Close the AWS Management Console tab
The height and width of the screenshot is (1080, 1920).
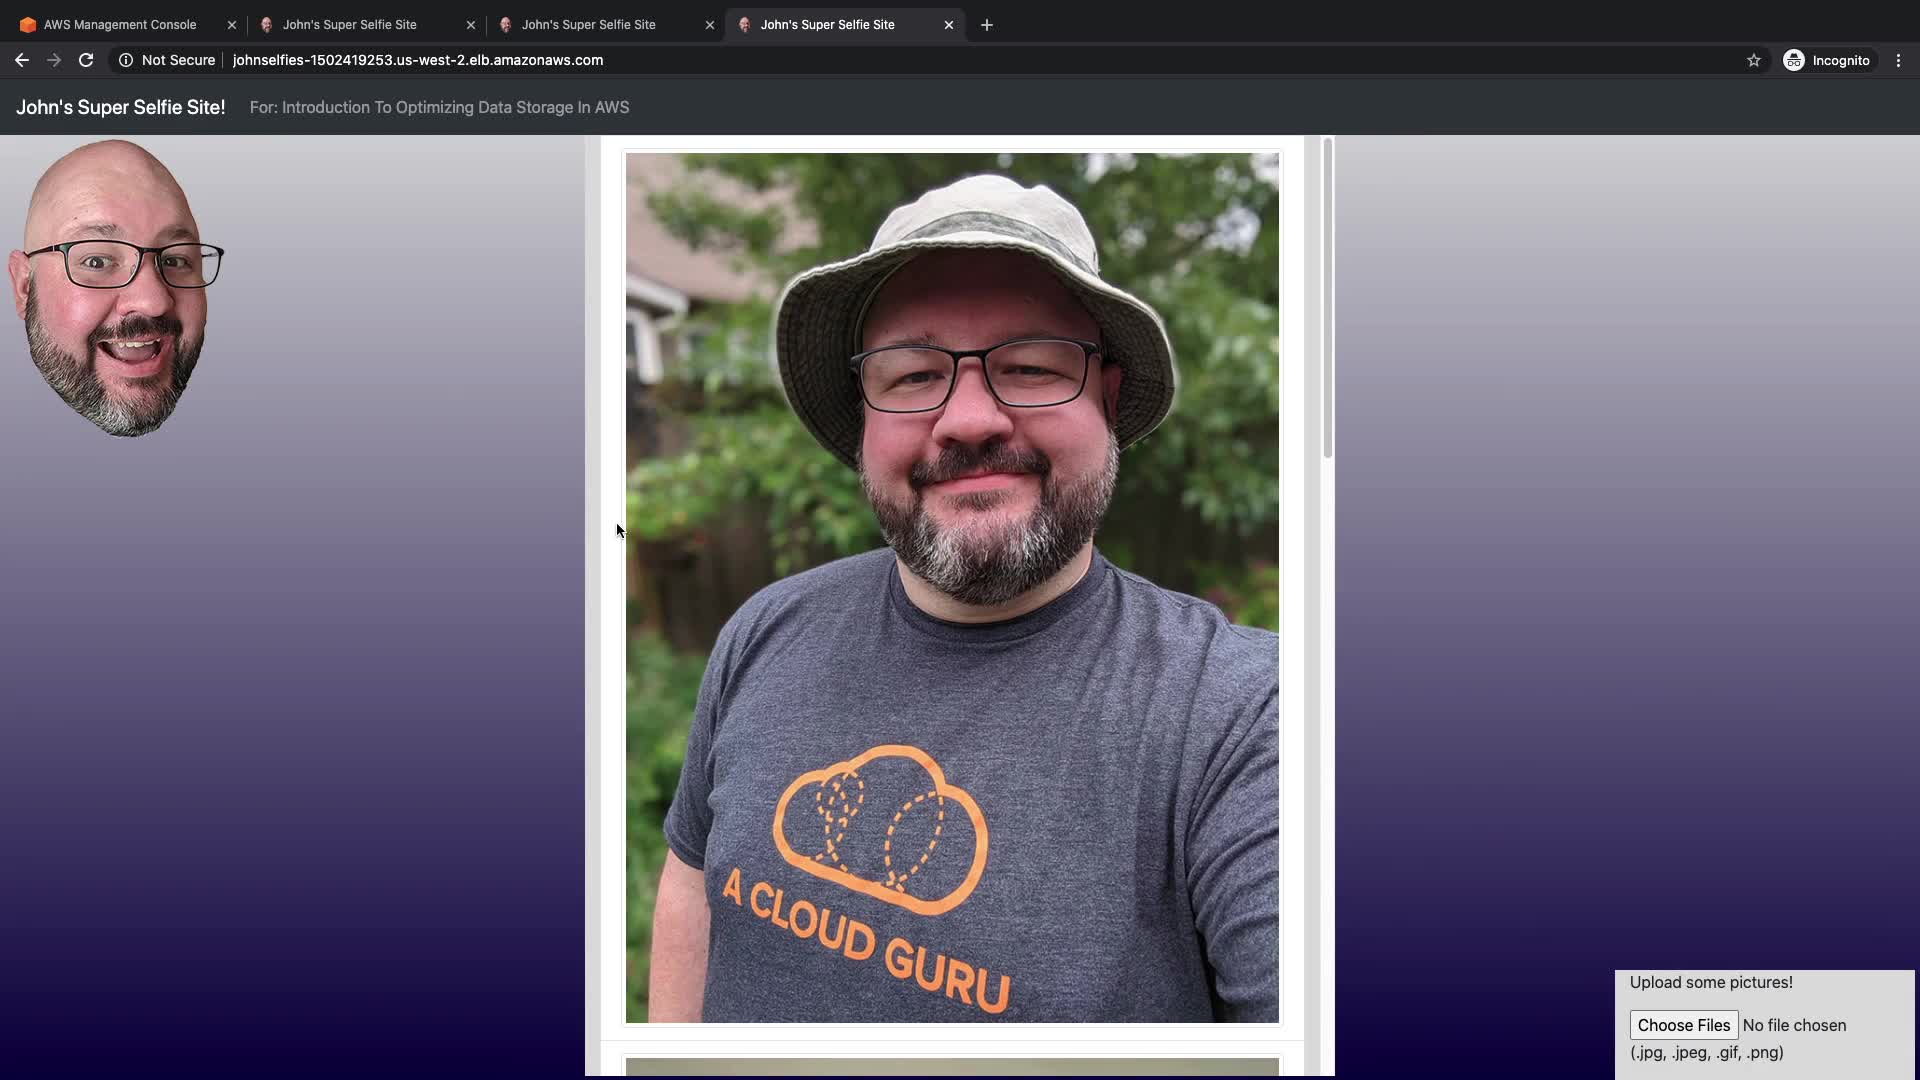point(231,25)
